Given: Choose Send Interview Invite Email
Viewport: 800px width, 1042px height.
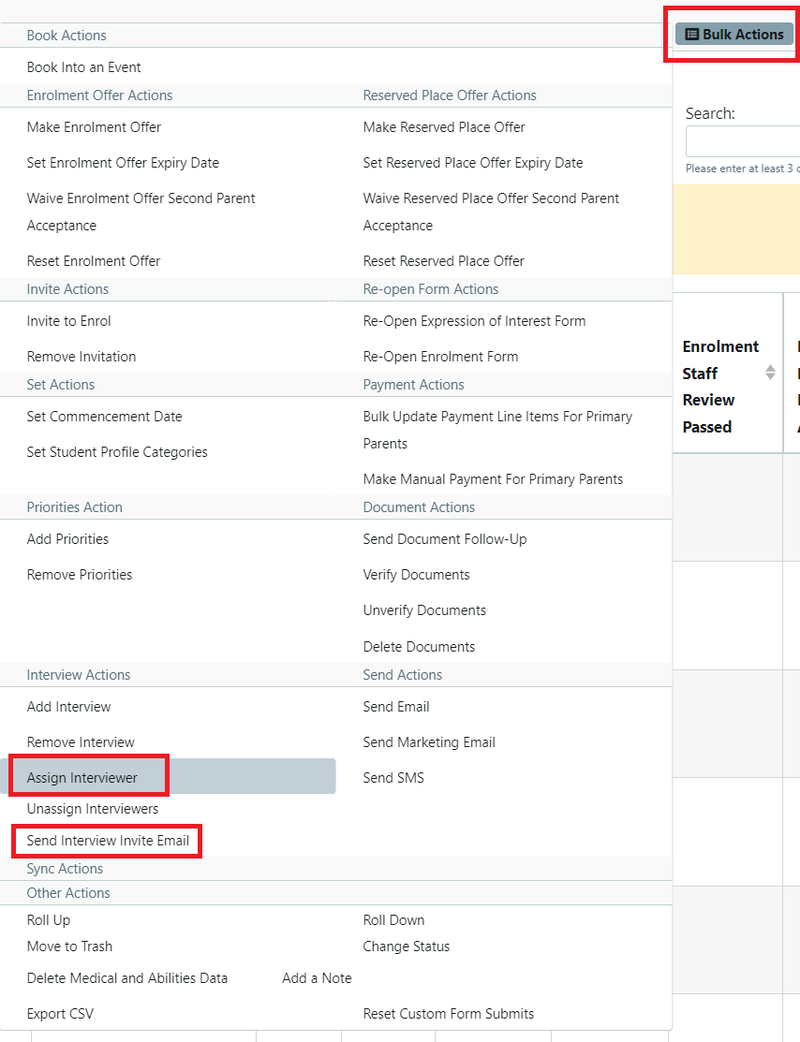Looking at the screenshot, I should [108, 840].
